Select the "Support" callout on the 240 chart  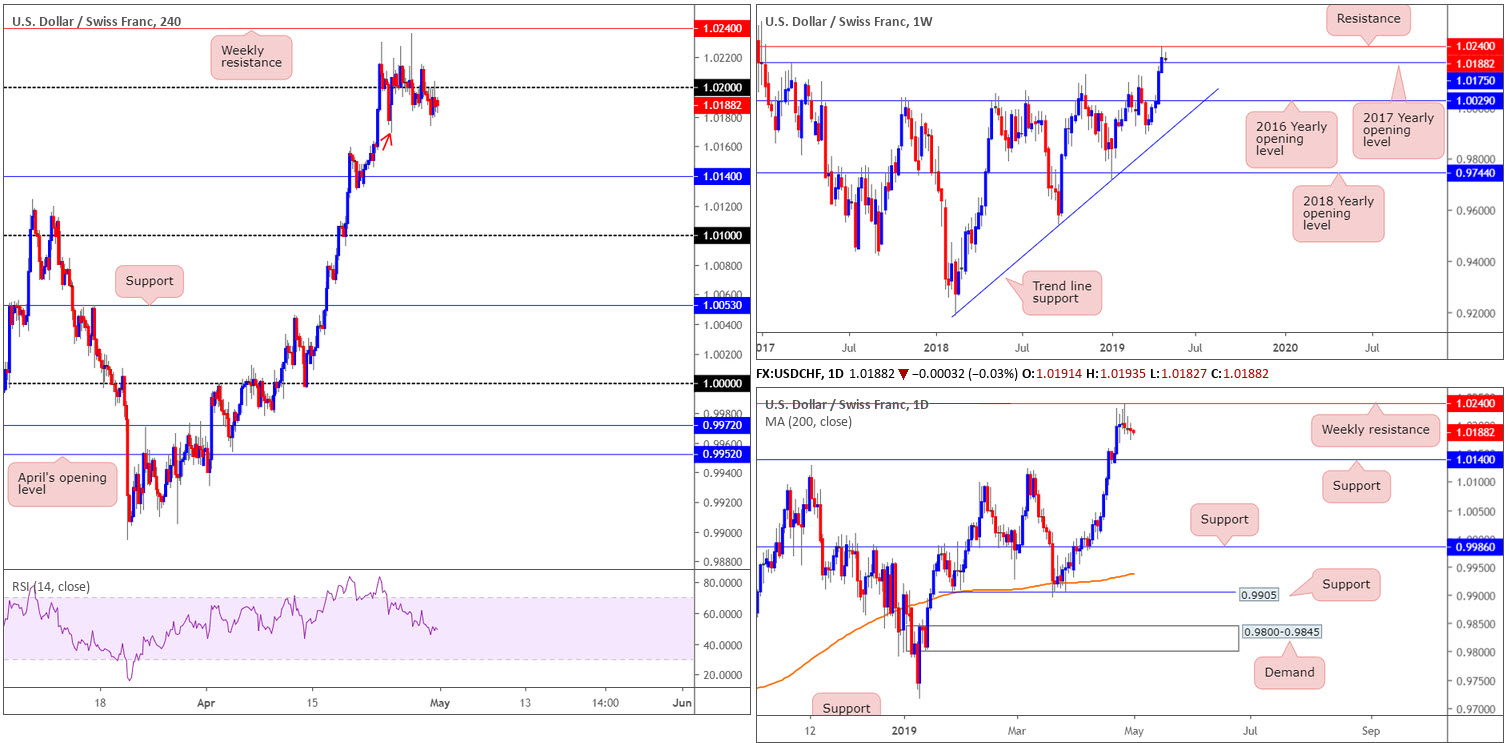tap(150, 281)
